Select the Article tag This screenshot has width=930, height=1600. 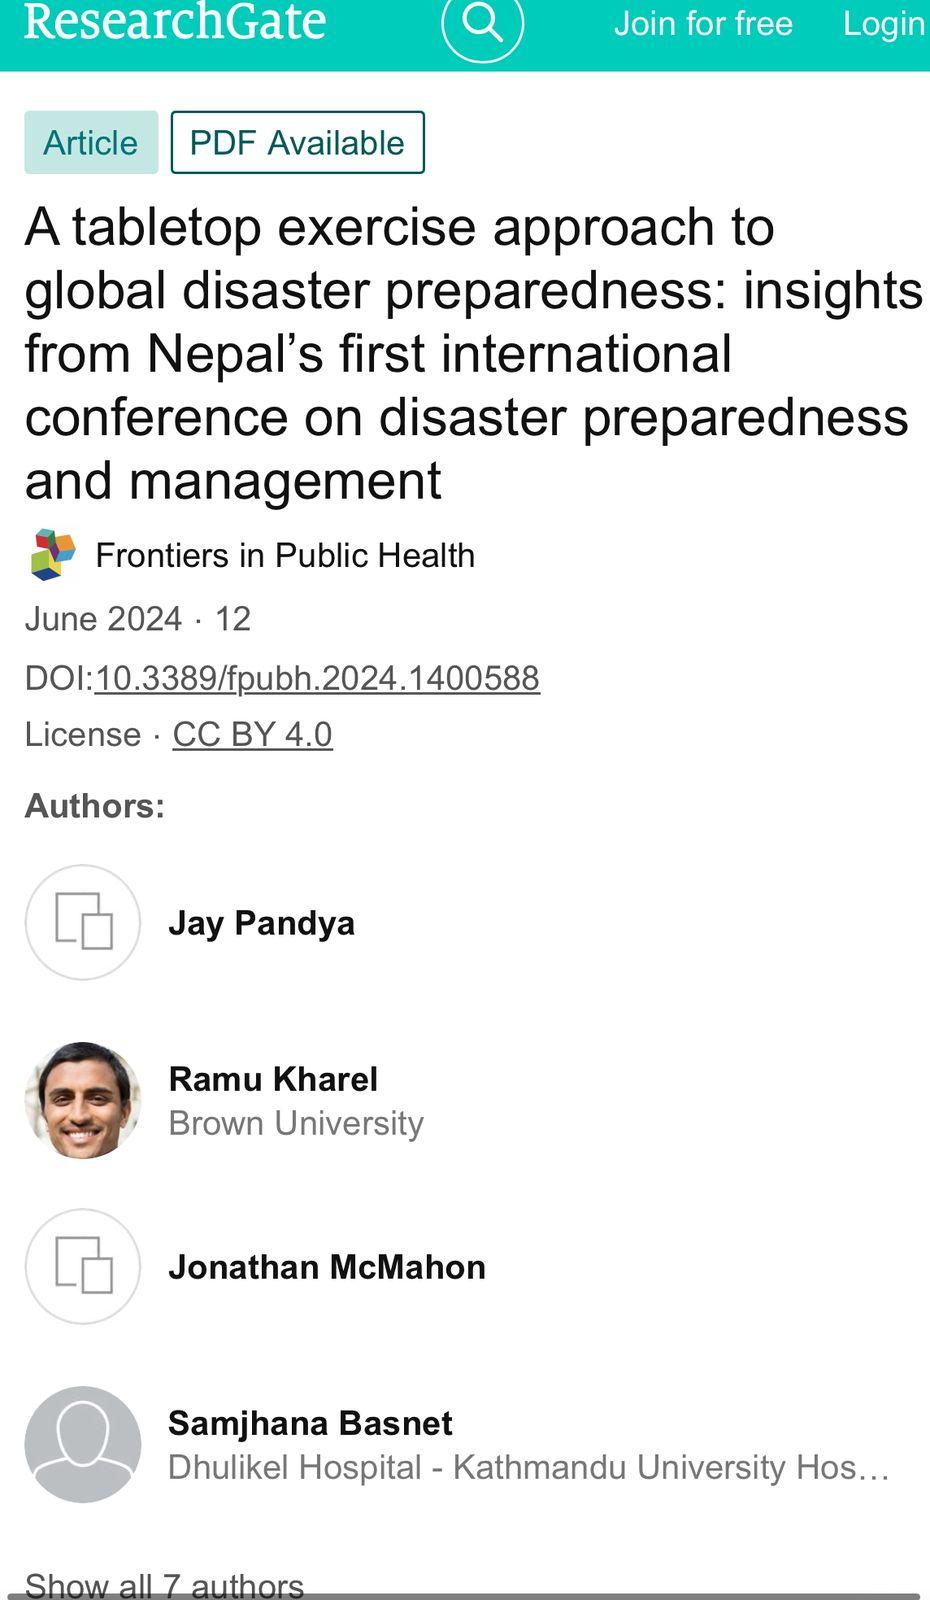pos(91,143)
